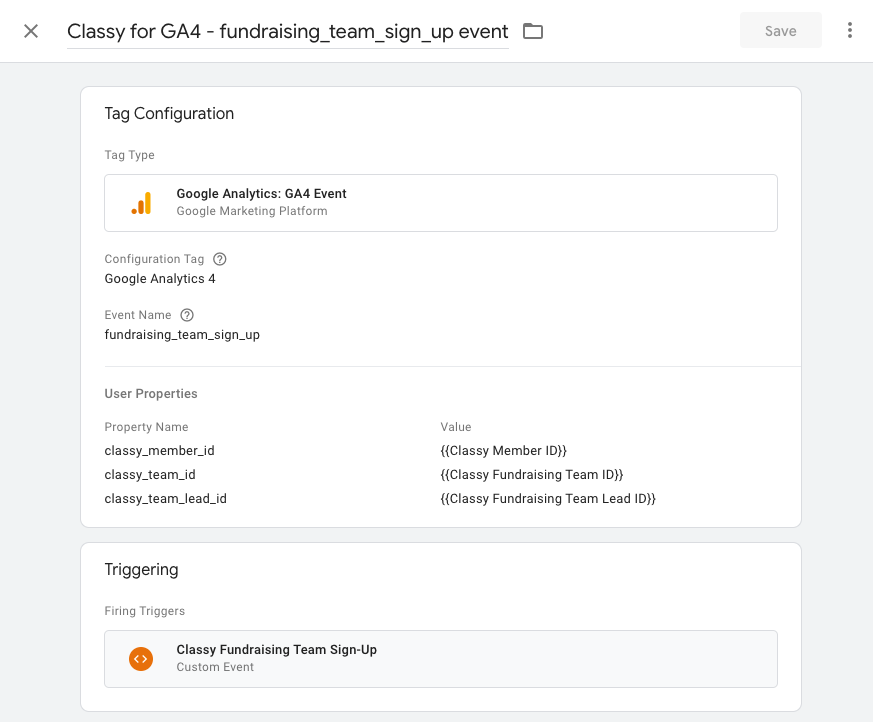Click the Save button

click(x=781, y=31)
